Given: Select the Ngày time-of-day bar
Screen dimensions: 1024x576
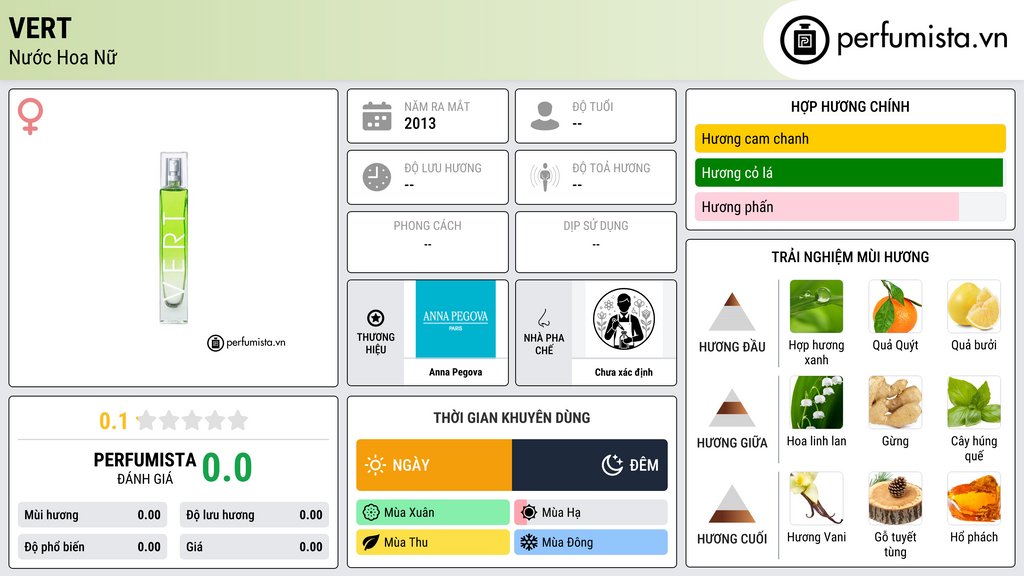Looking at the screenshot, I should pos(434,465).
